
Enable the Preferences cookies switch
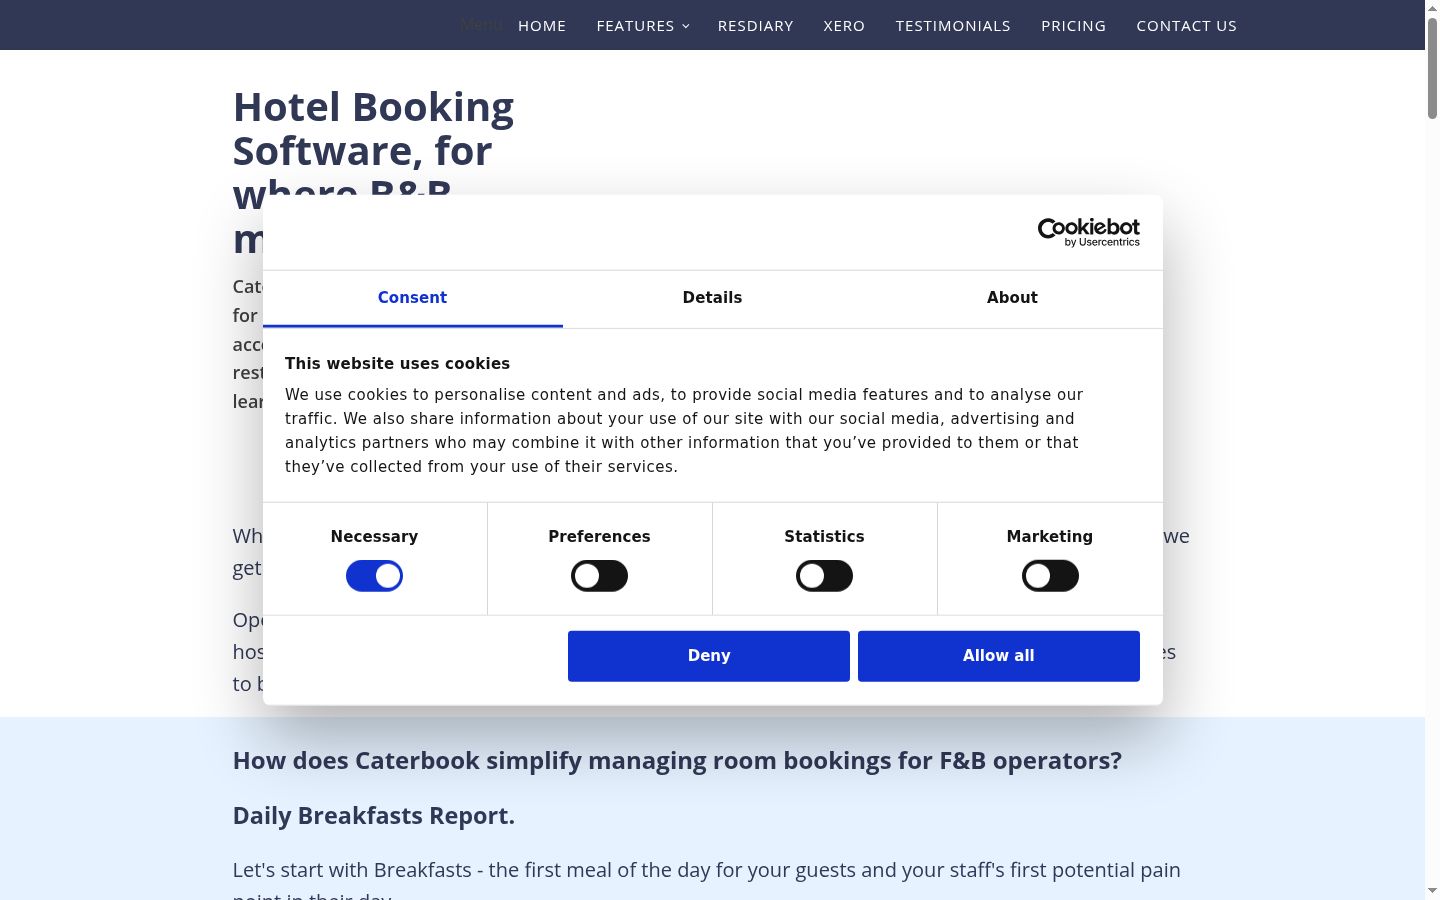point(599,576)
